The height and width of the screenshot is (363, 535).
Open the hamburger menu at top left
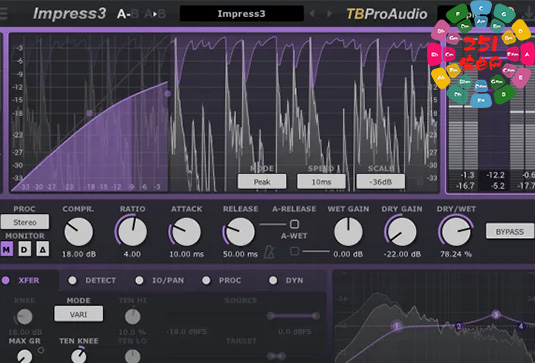click(3, 14)
